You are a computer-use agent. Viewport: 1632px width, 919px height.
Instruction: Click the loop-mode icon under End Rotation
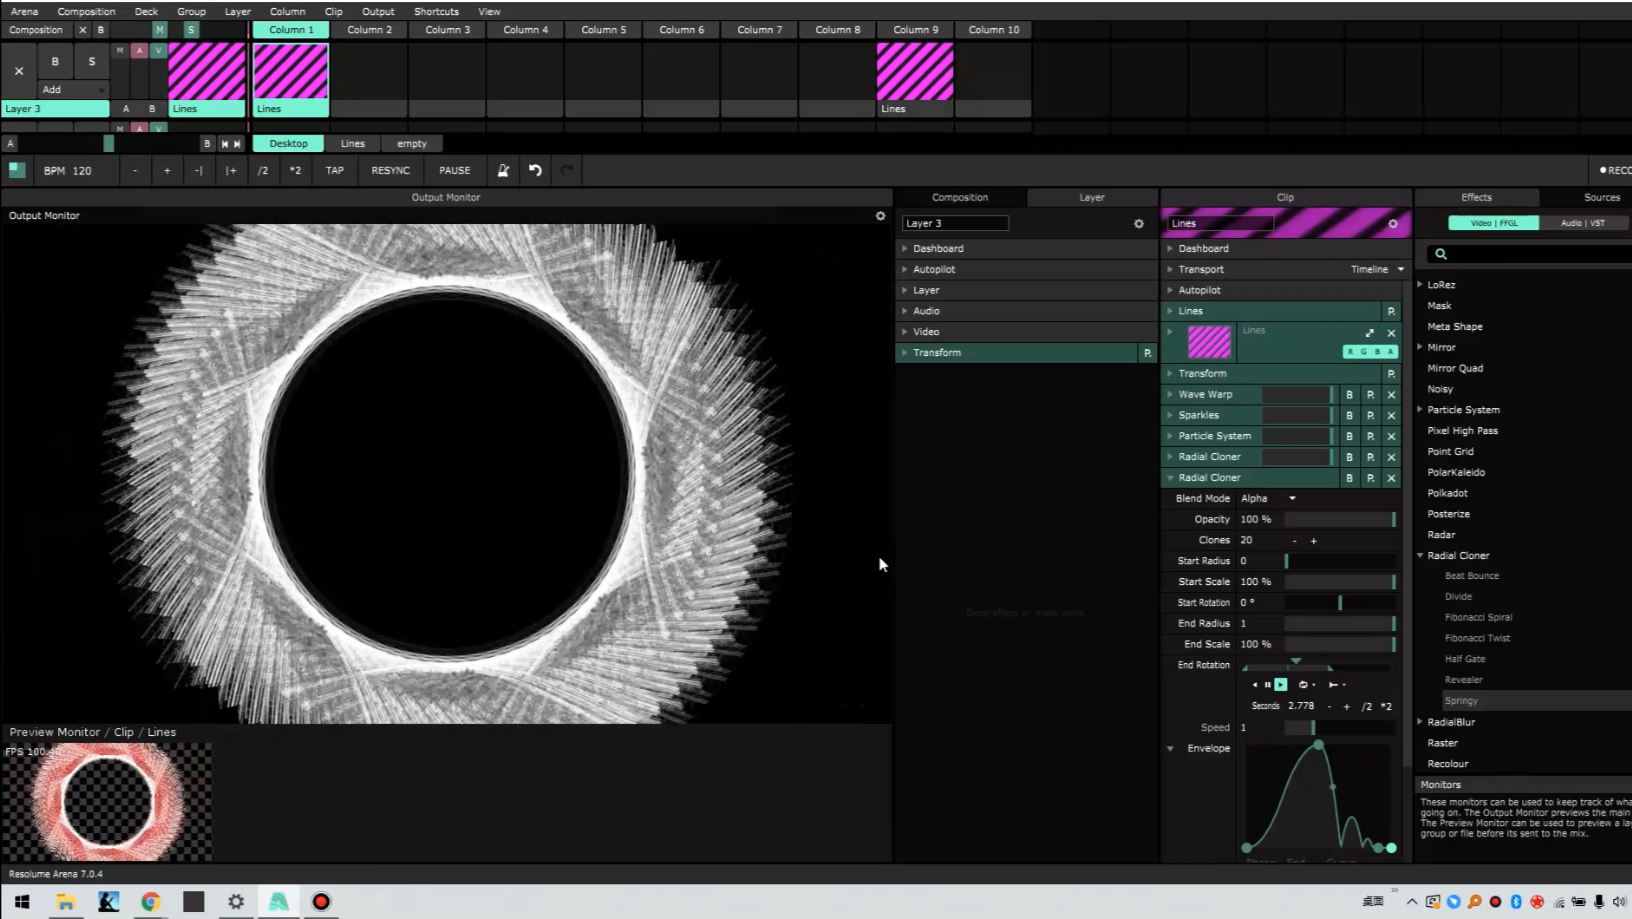[x=1304, y=685]
